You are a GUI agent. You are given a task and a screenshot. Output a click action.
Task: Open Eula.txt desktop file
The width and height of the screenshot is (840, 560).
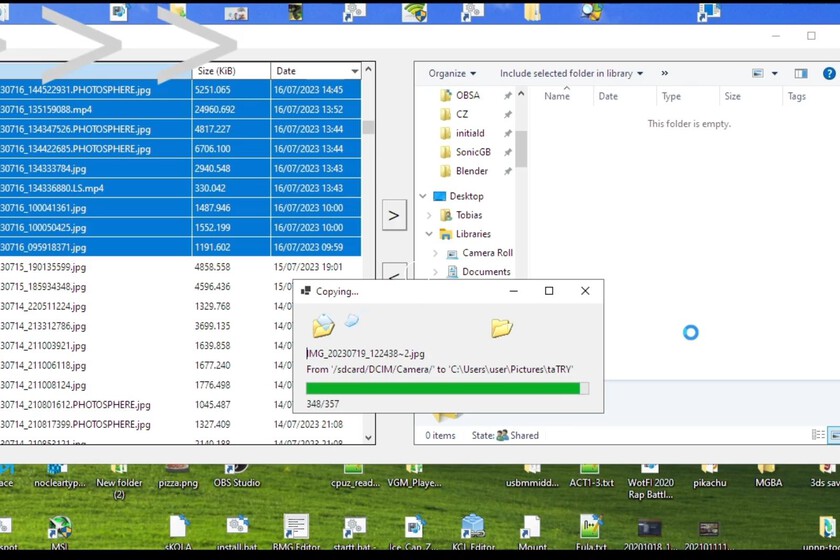click(591, 533)
